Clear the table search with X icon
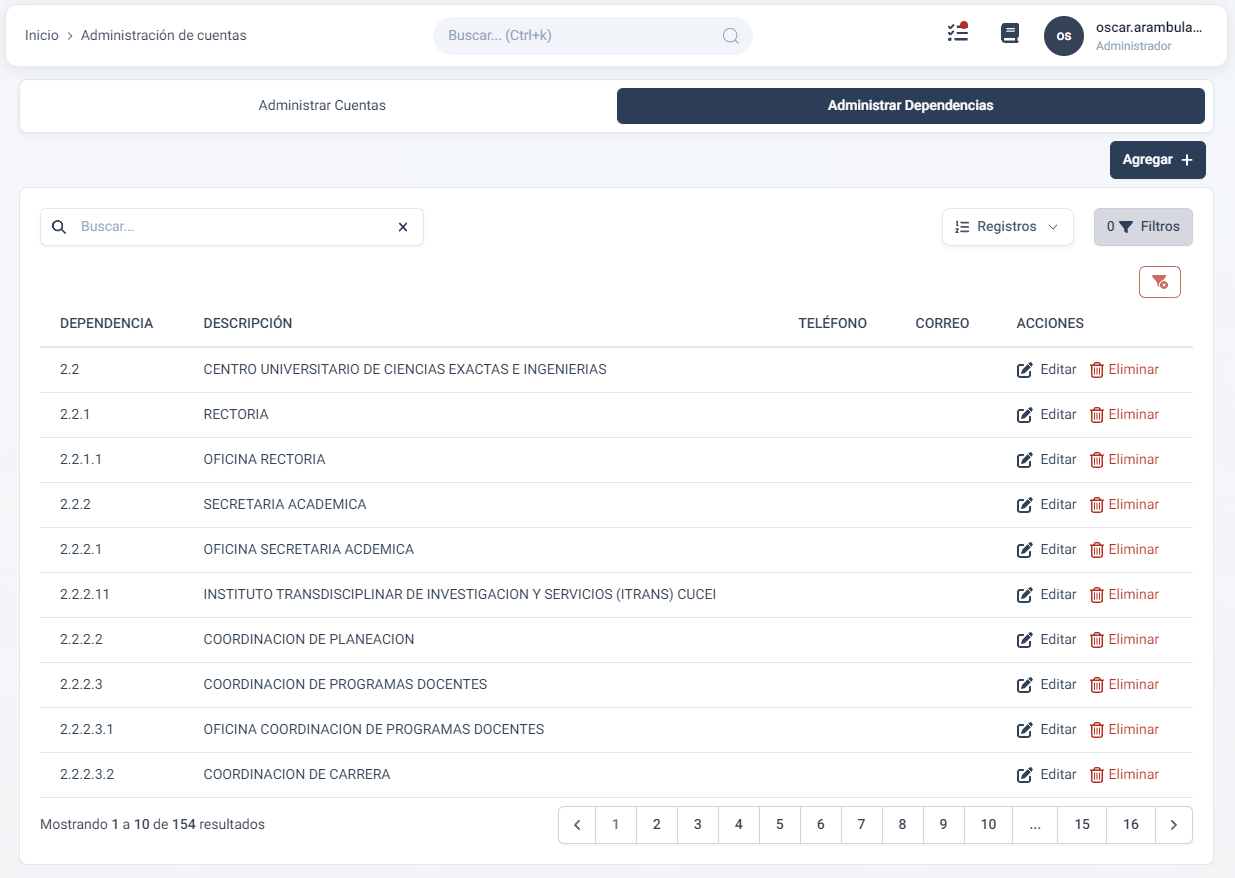This screenshot has height=878, width=1235. click(403, 227)
